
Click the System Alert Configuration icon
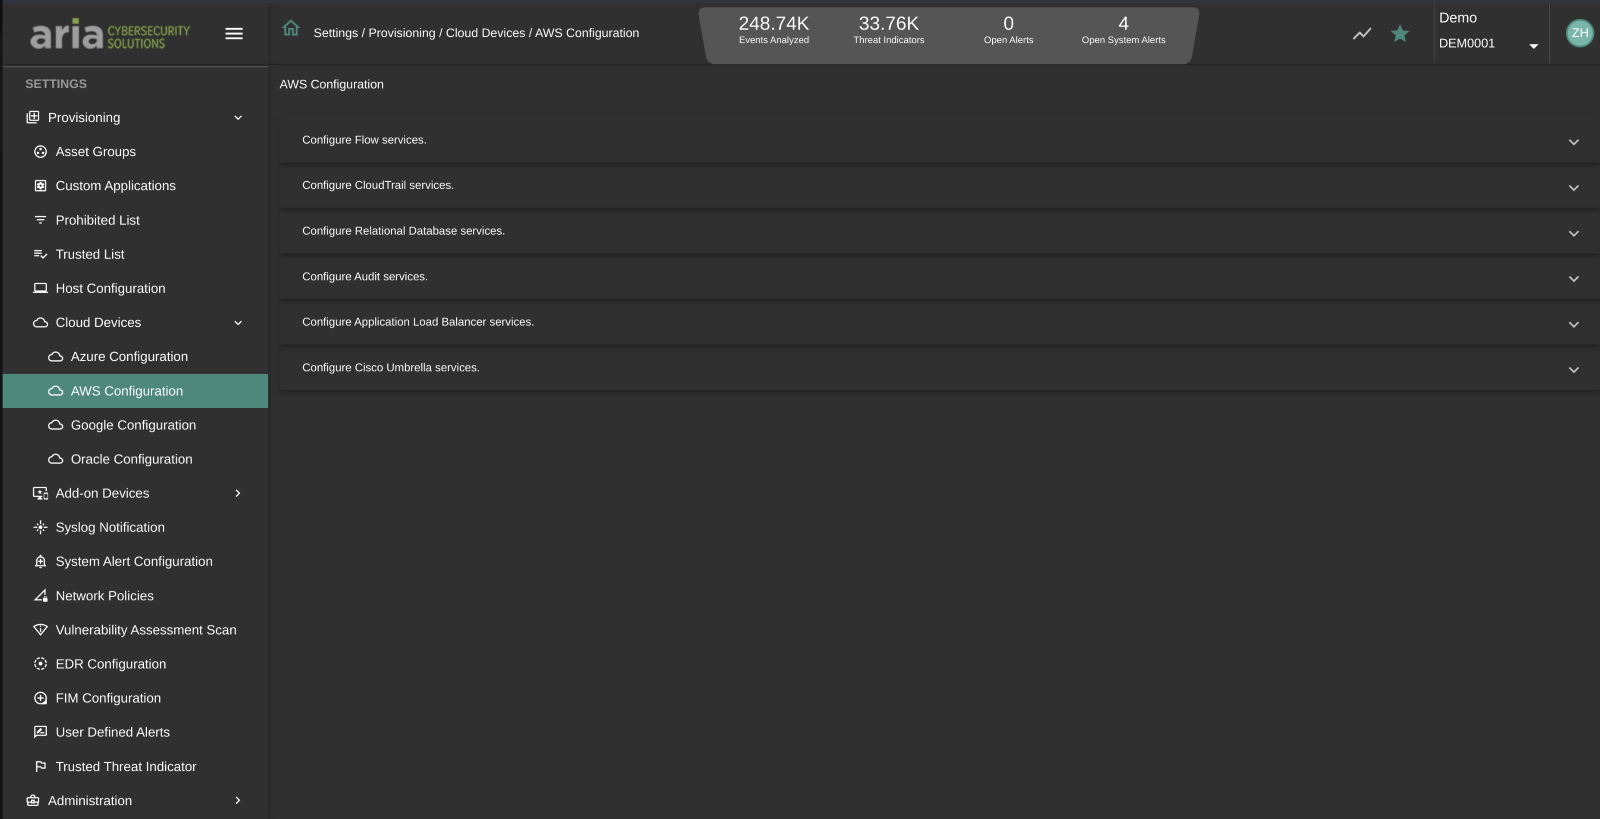coord(41,562)
